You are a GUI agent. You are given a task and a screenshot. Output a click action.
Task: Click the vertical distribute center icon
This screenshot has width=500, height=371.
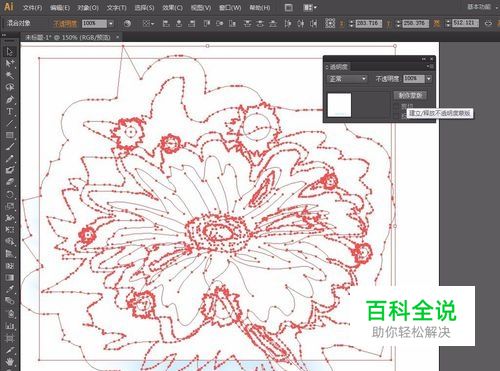(x=260, y=23)
